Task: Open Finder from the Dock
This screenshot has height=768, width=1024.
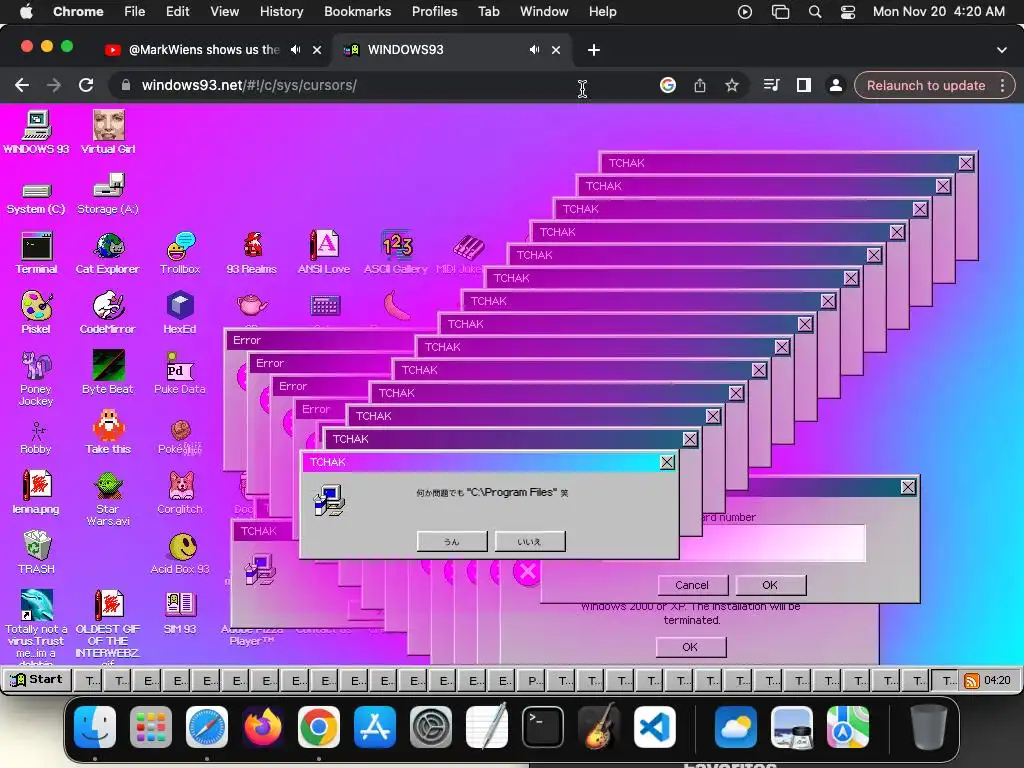Action: point(95,727)
